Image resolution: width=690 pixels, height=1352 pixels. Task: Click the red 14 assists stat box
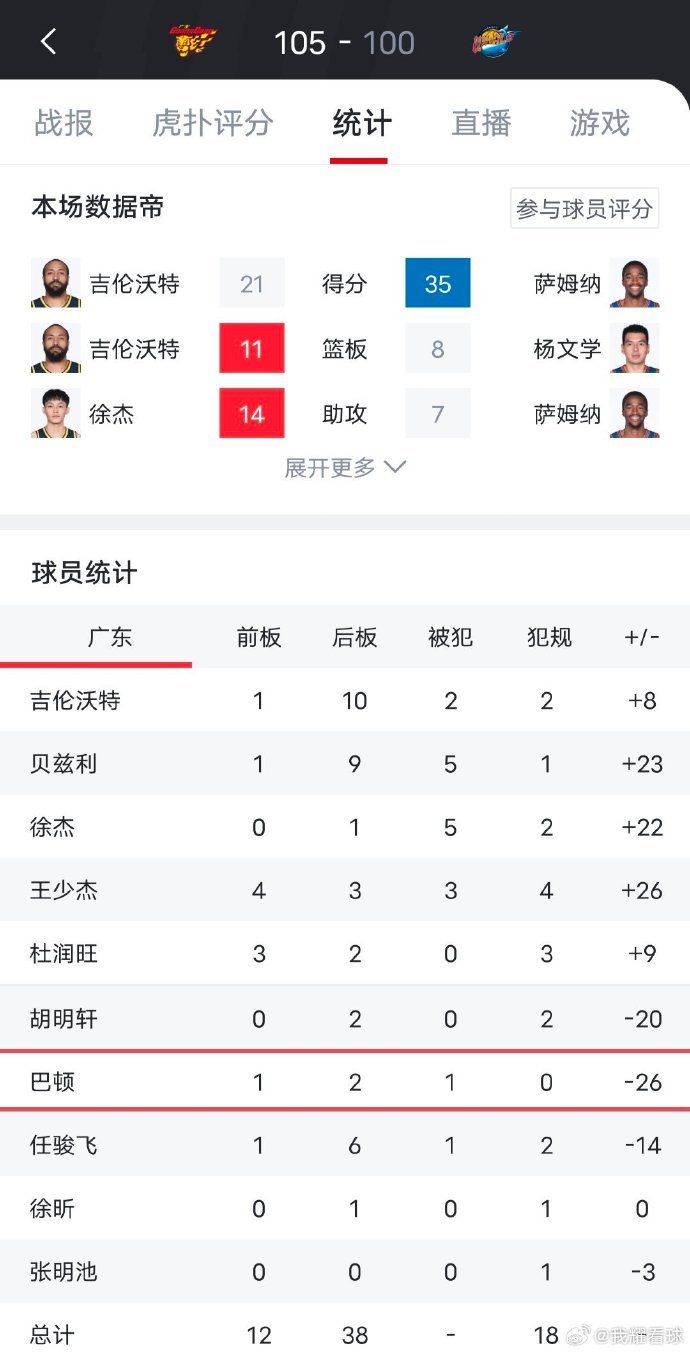[251, 413]
